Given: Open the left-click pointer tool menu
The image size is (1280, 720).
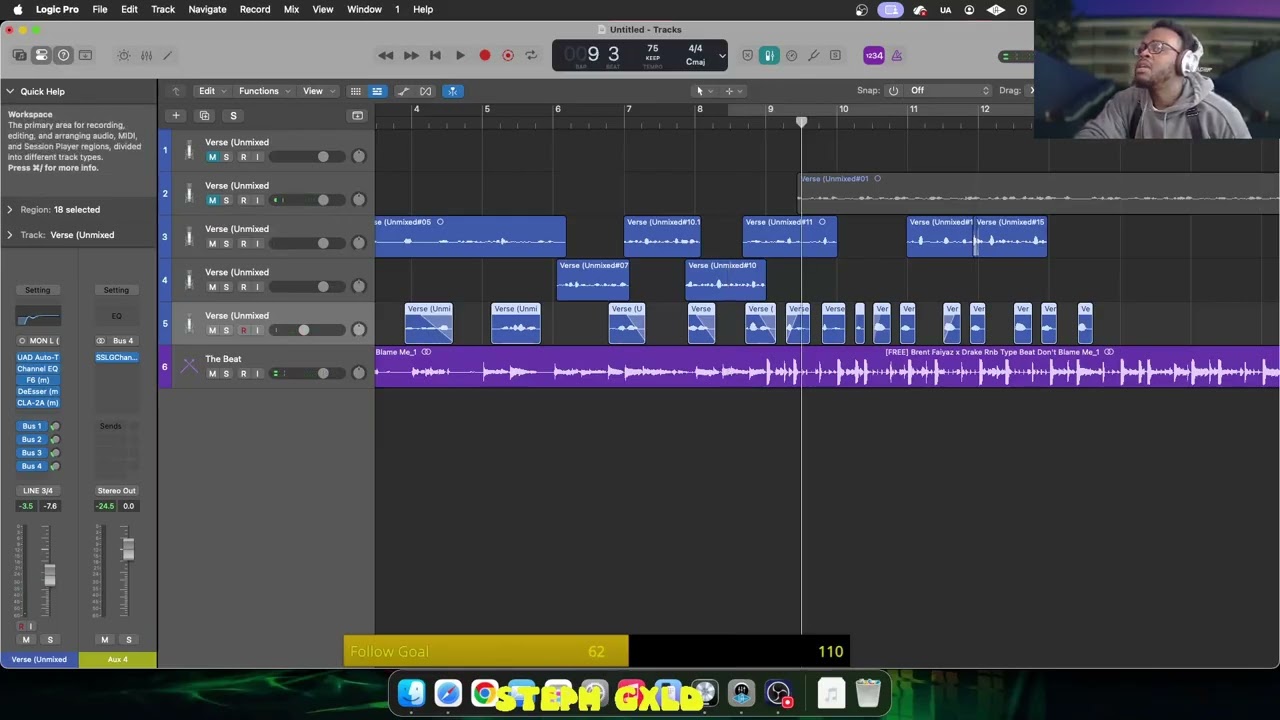Looking at the screenshot, I should [704, 91].
